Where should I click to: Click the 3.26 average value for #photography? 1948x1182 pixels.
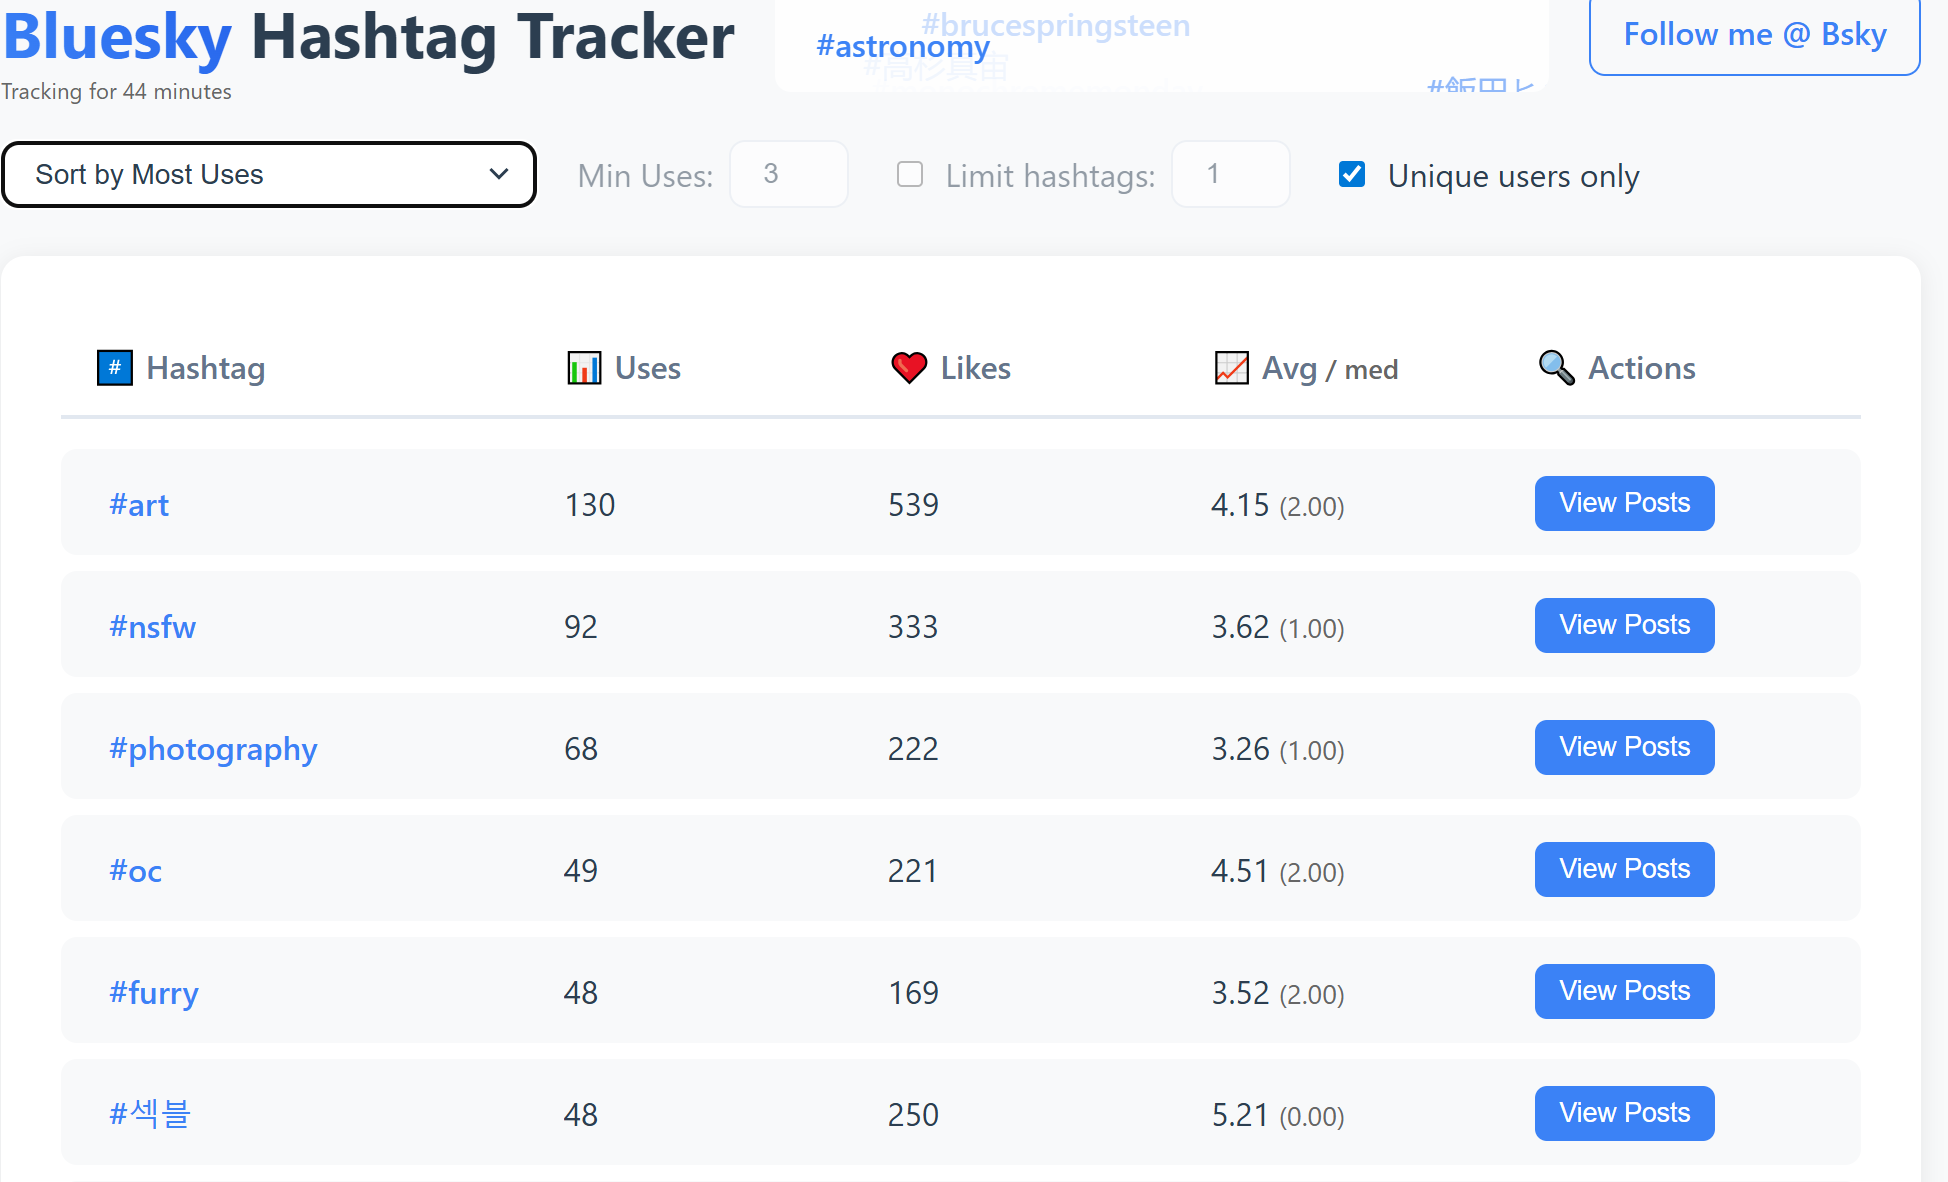click(x=1240, y=749)
